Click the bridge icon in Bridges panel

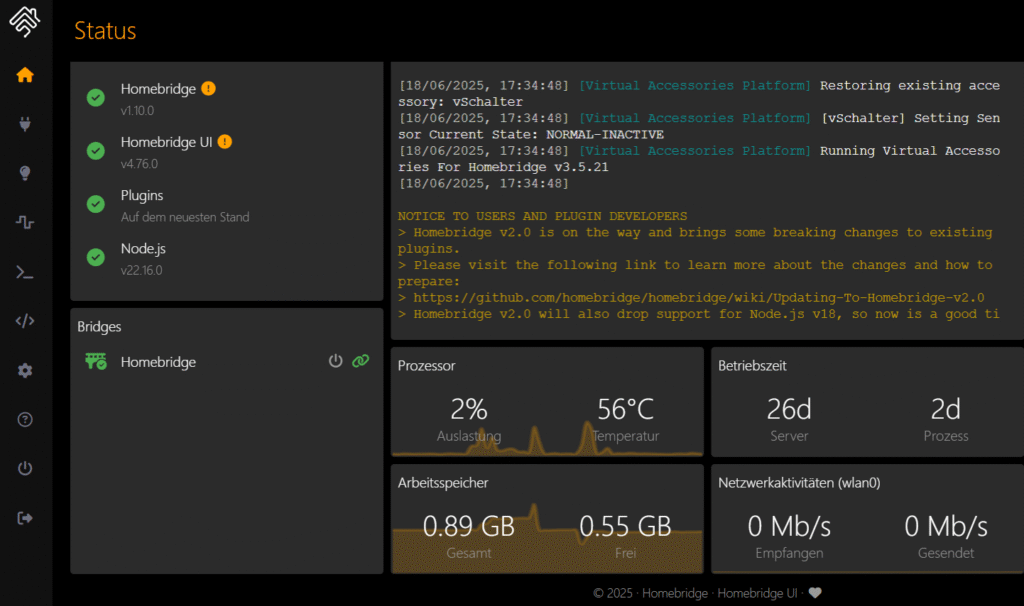[96, 361]
